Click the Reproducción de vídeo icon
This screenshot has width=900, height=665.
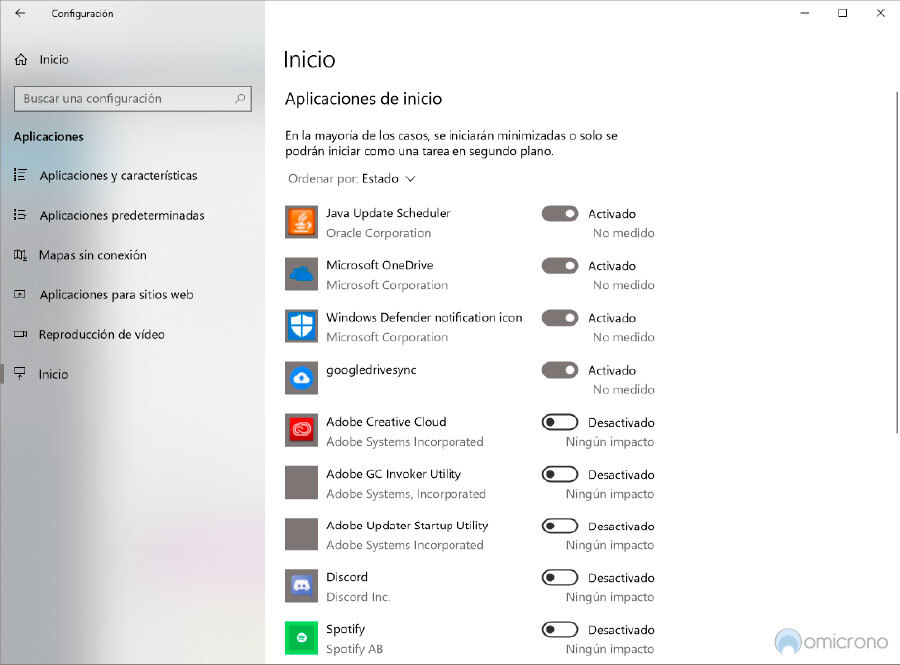(x=20, y=334)
